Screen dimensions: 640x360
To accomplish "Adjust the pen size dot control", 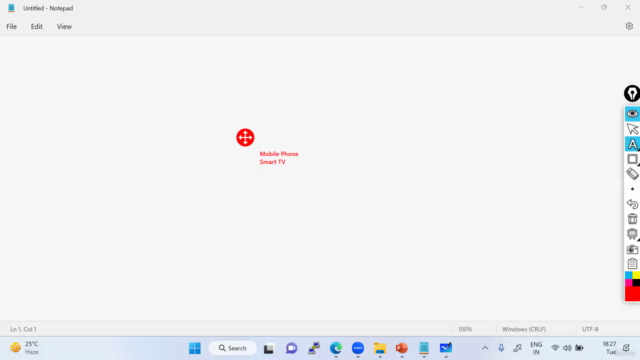I will [x=632, y=189].
